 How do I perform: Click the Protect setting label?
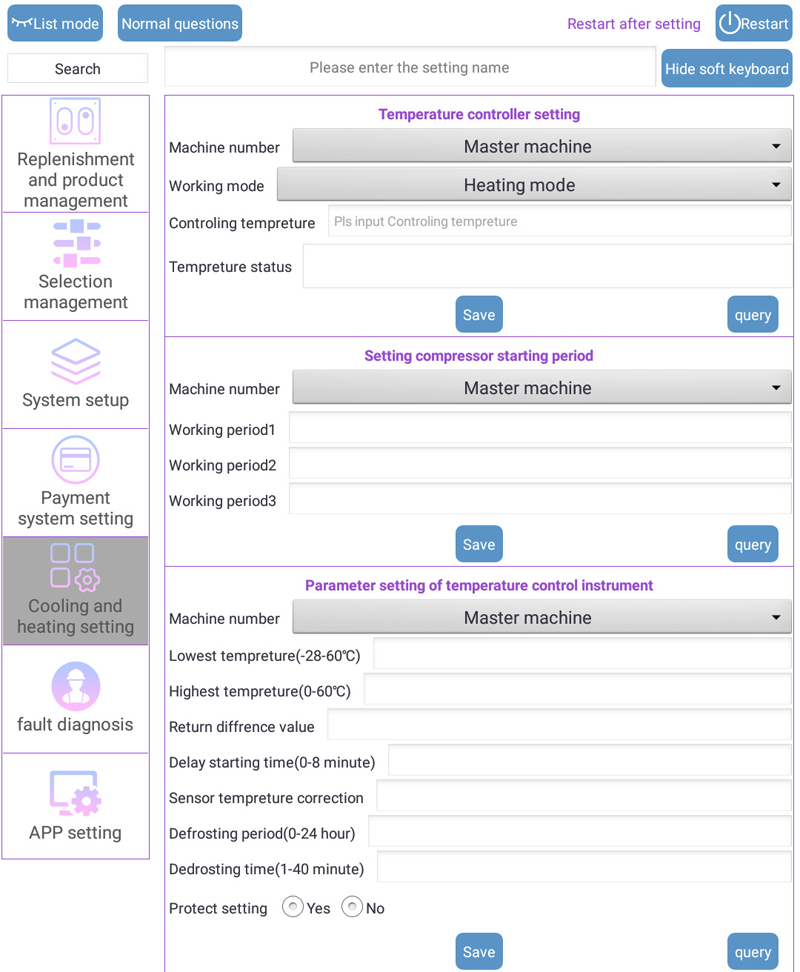(218, 908)
